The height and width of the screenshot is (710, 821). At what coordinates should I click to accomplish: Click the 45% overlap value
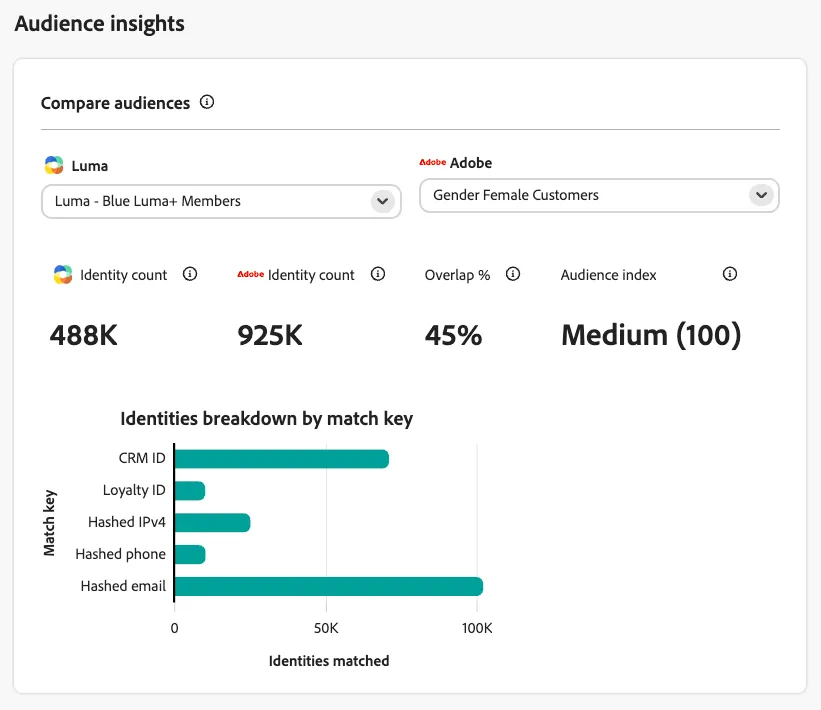(453, 336)
